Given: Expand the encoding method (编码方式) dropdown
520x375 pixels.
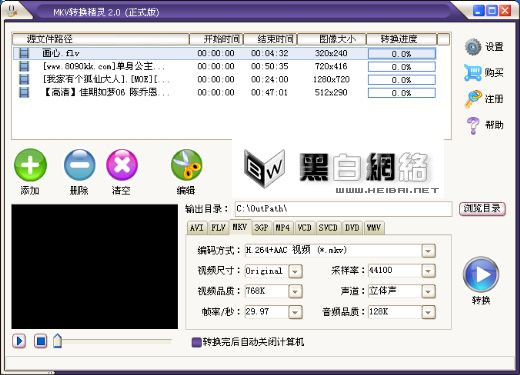Looking at the screenshot, I should [x=428, y=251].
